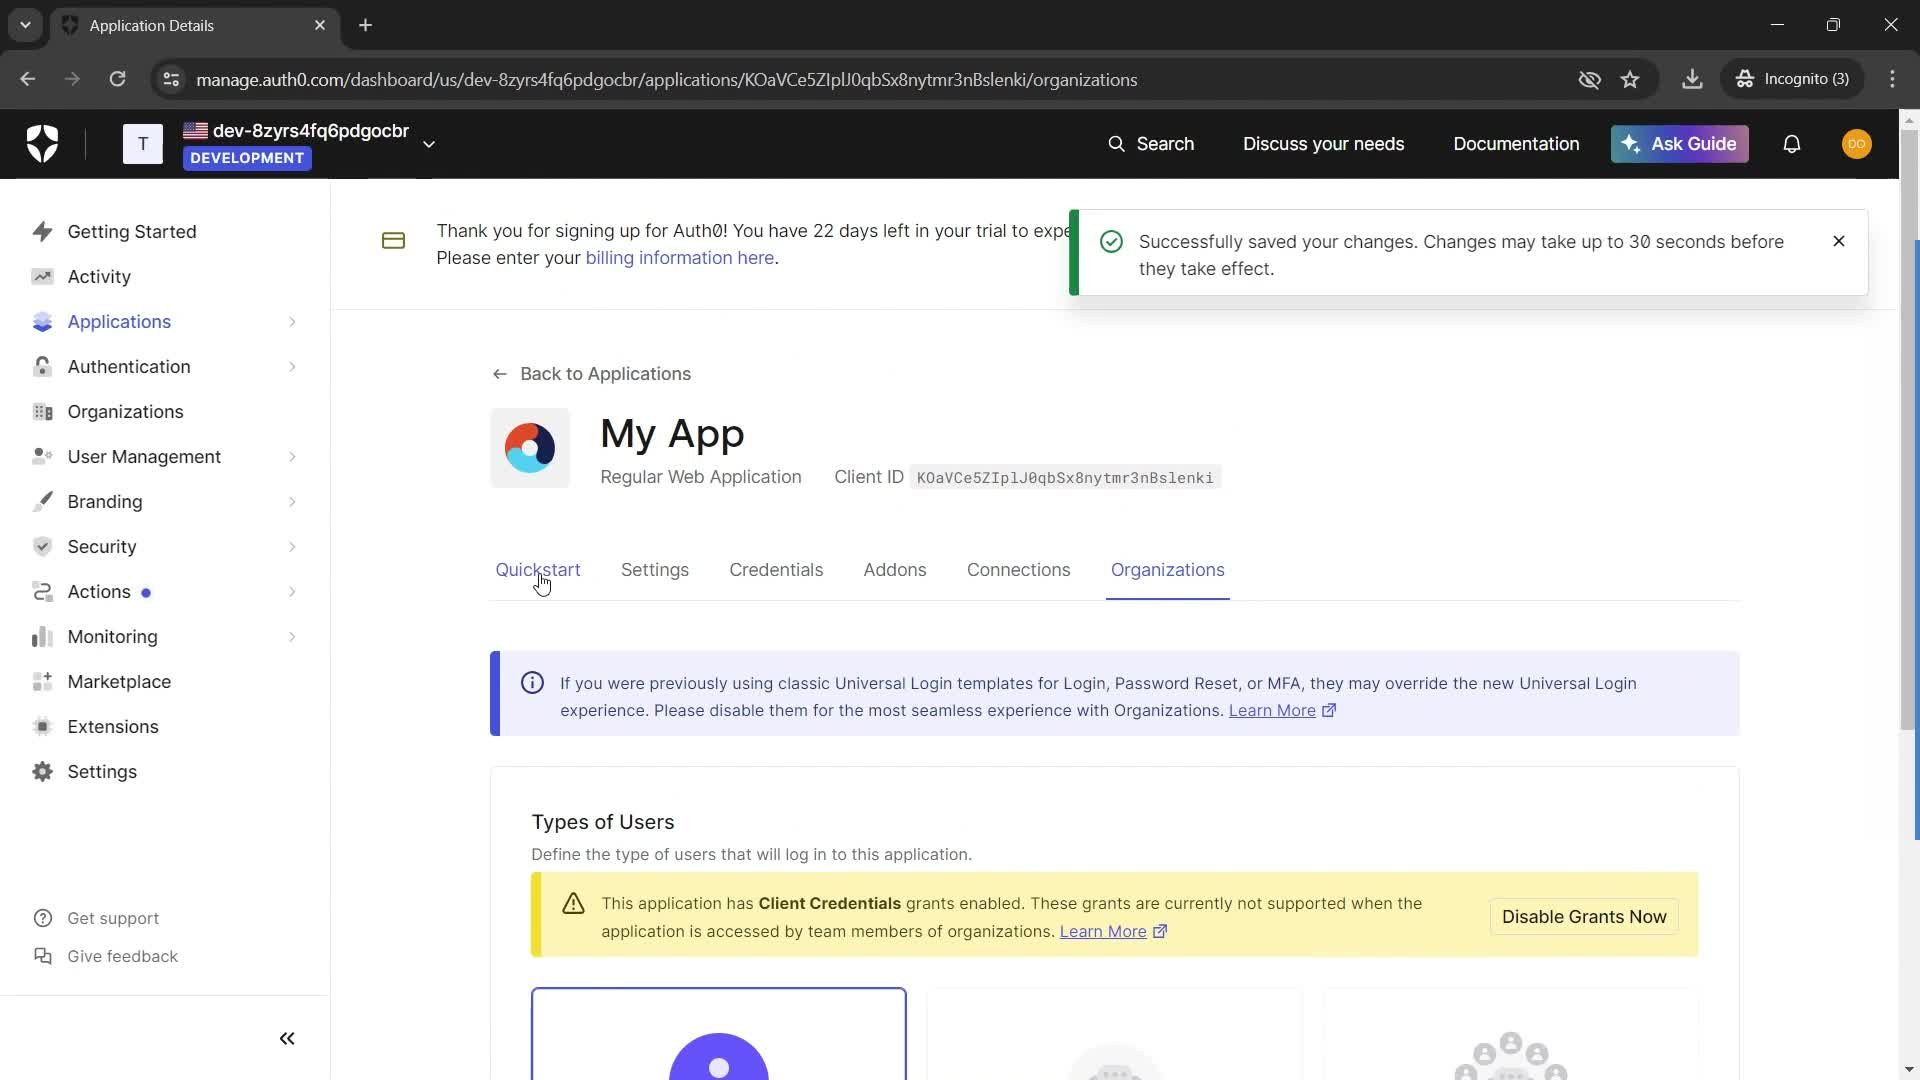Open the tenant T avatar tile
The image size is (1920, 1080).
(143, 144)
